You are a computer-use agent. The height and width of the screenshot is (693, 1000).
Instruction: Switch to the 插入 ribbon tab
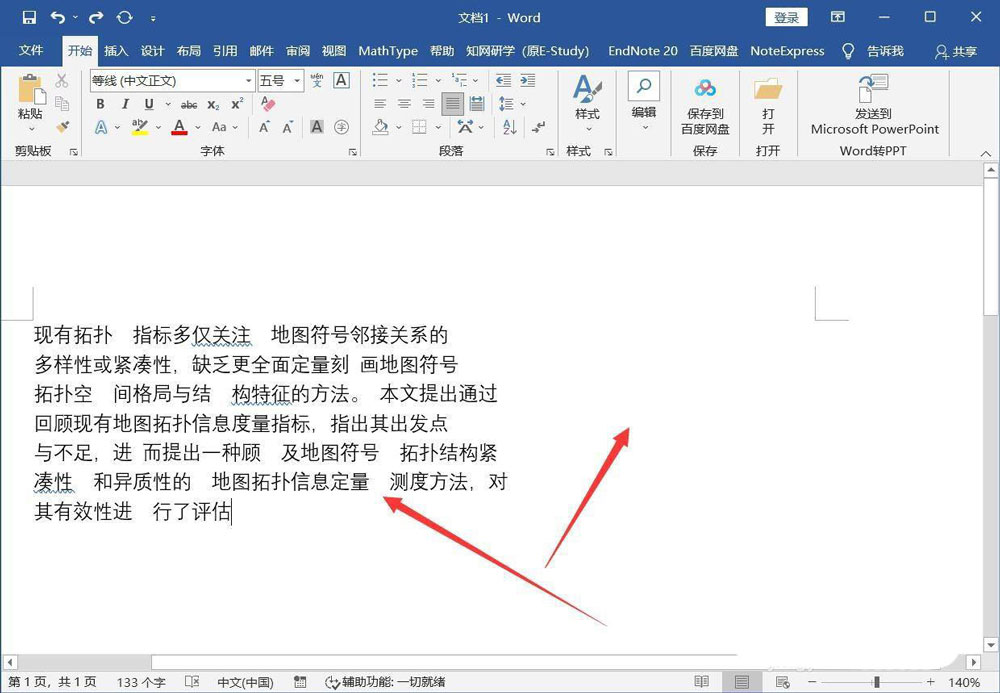tap(115, 51)
